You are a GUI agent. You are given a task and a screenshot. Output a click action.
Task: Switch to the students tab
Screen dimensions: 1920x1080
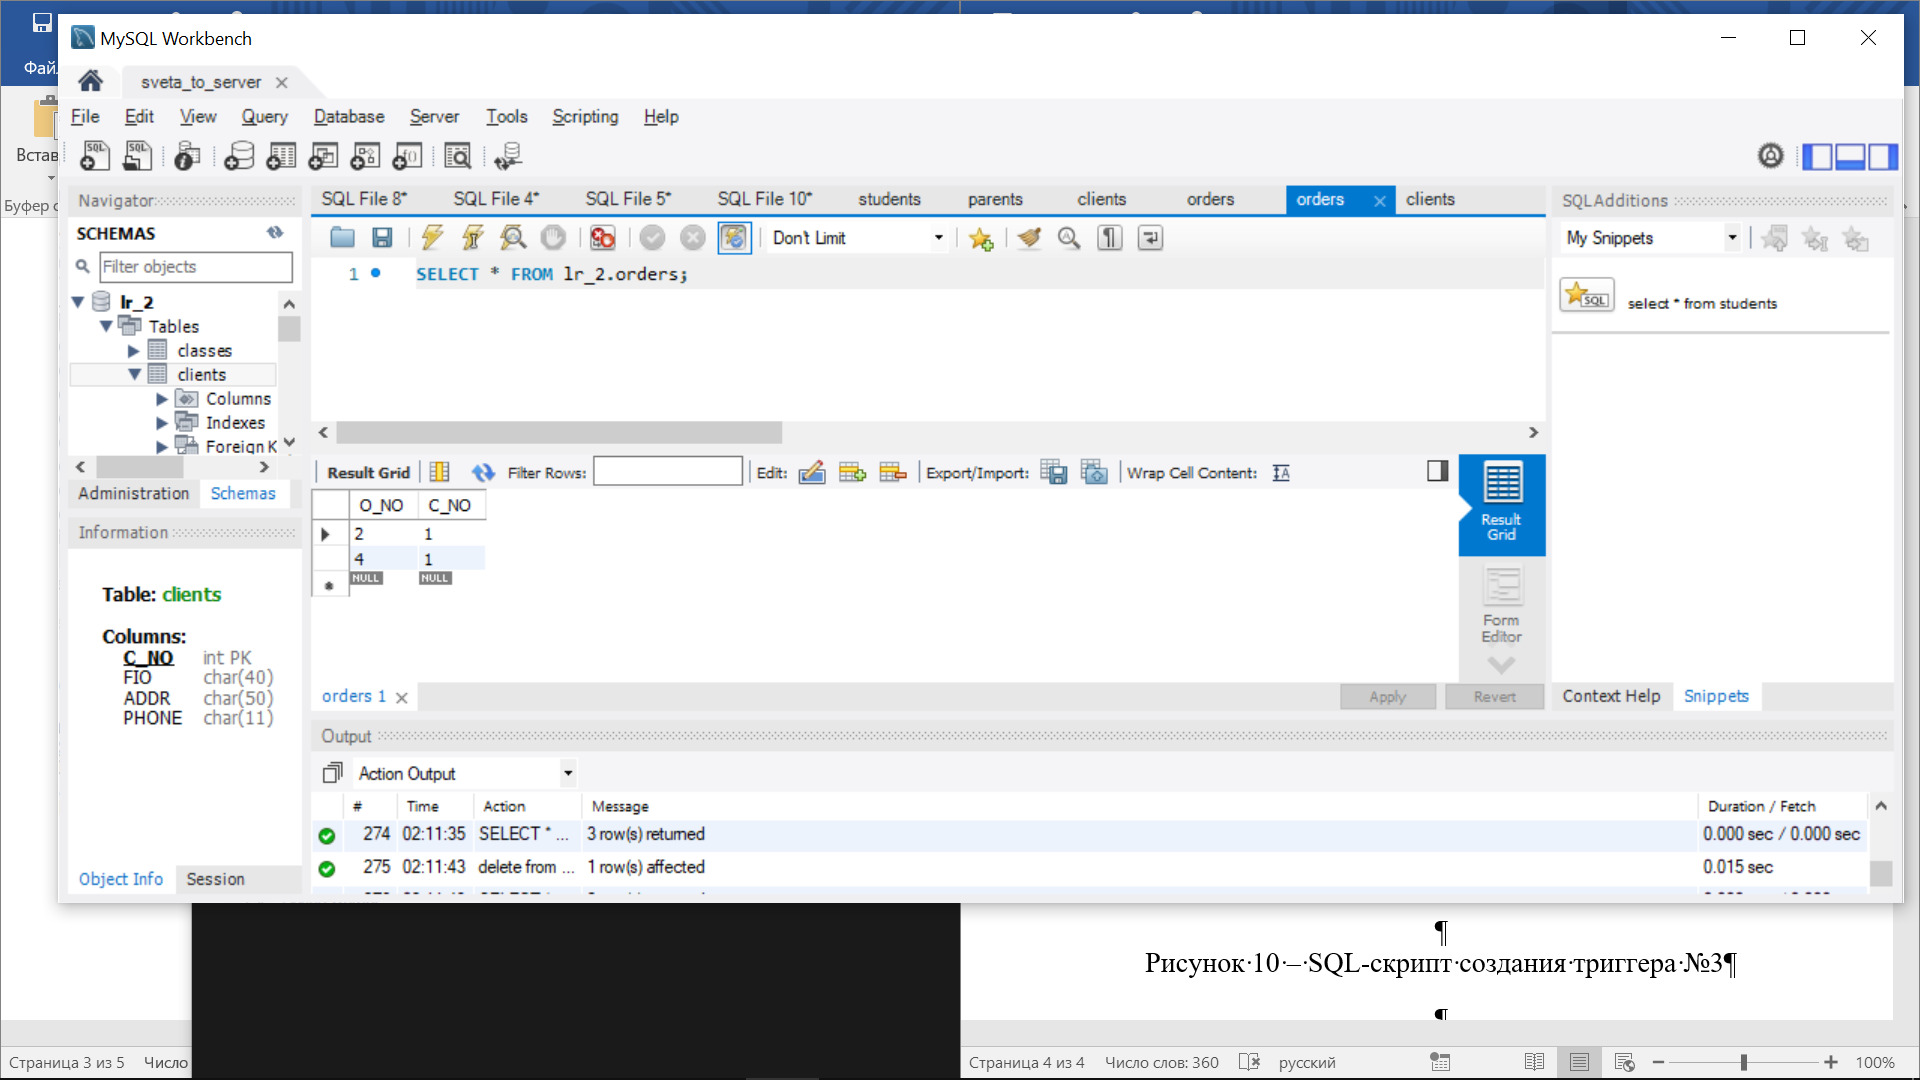(x=889, y=199)
